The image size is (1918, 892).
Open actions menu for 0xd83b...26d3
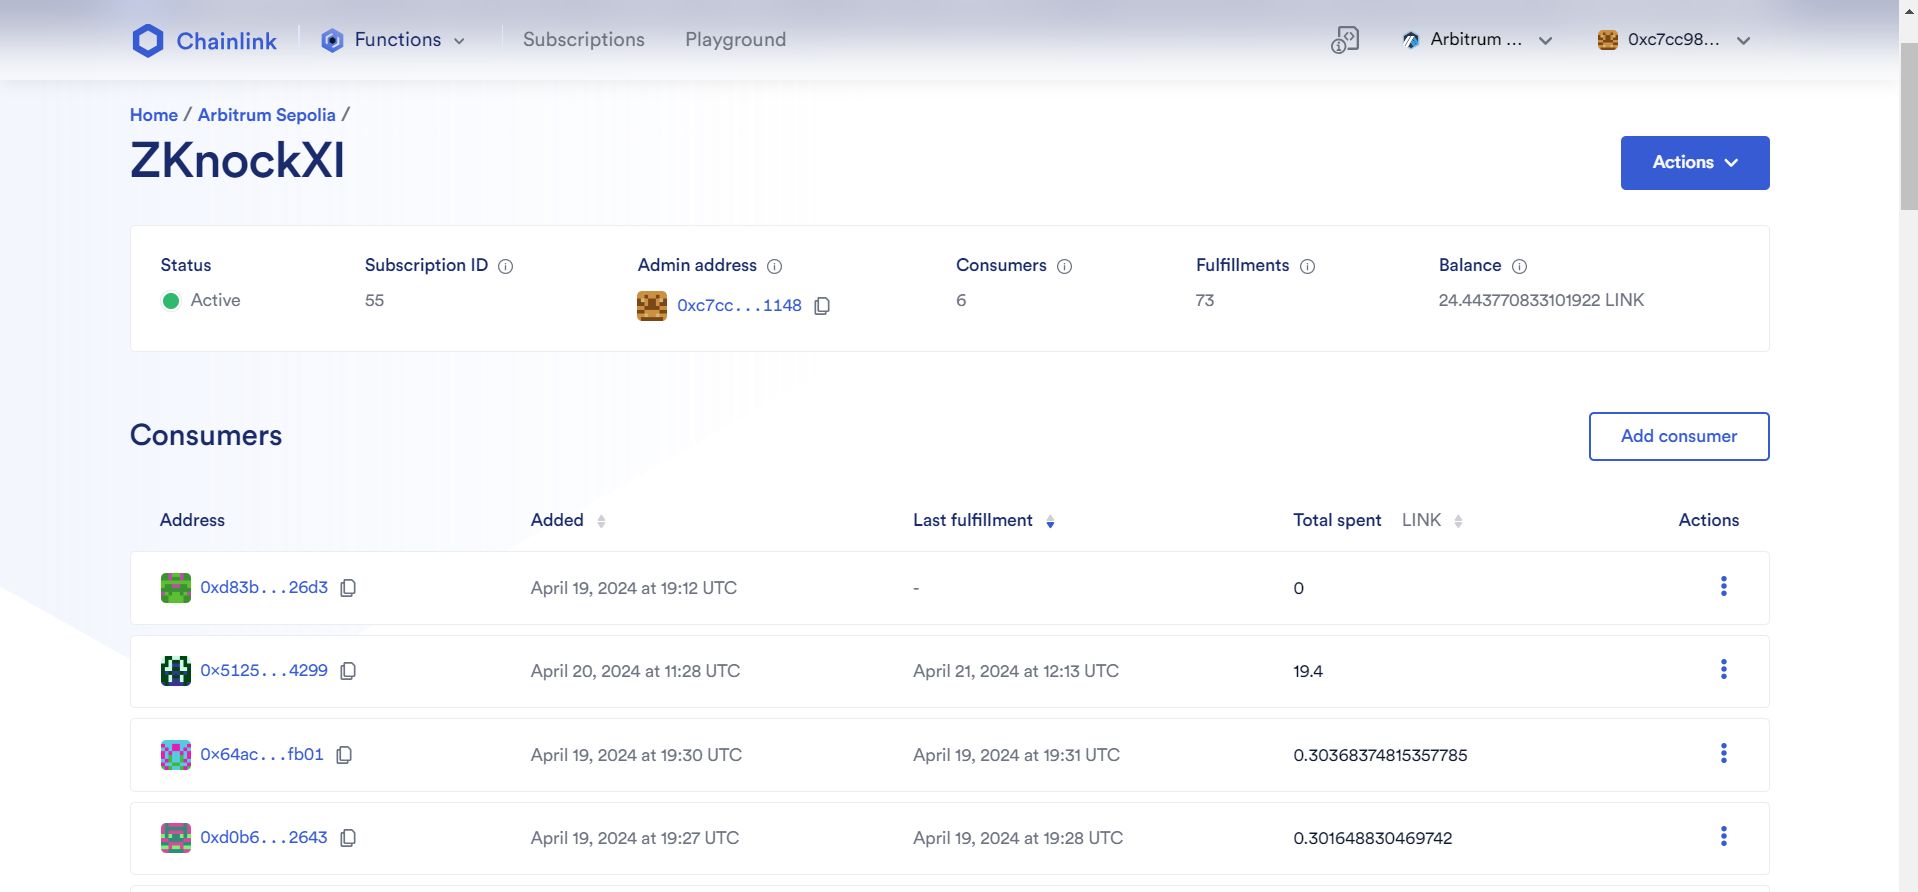pyautogui.click(x=1723, y=587)
